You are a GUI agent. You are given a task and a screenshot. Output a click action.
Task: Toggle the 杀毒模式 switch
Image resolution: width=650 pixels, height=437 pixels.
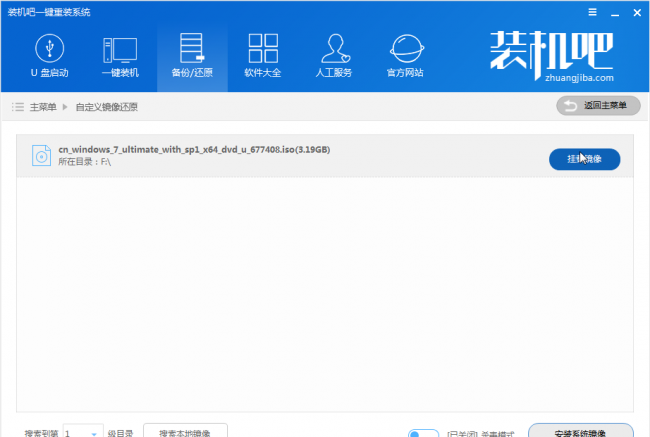(423, 433)
